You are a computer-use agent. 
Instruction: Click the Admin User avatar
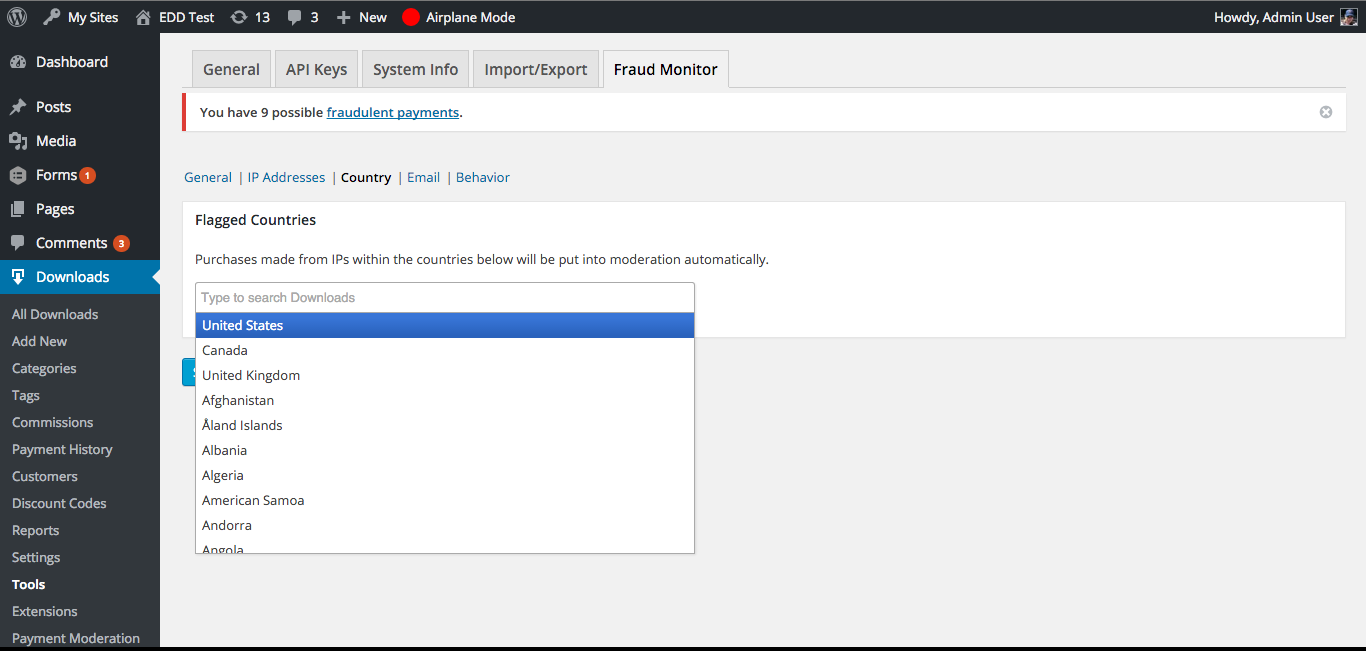1348,17
